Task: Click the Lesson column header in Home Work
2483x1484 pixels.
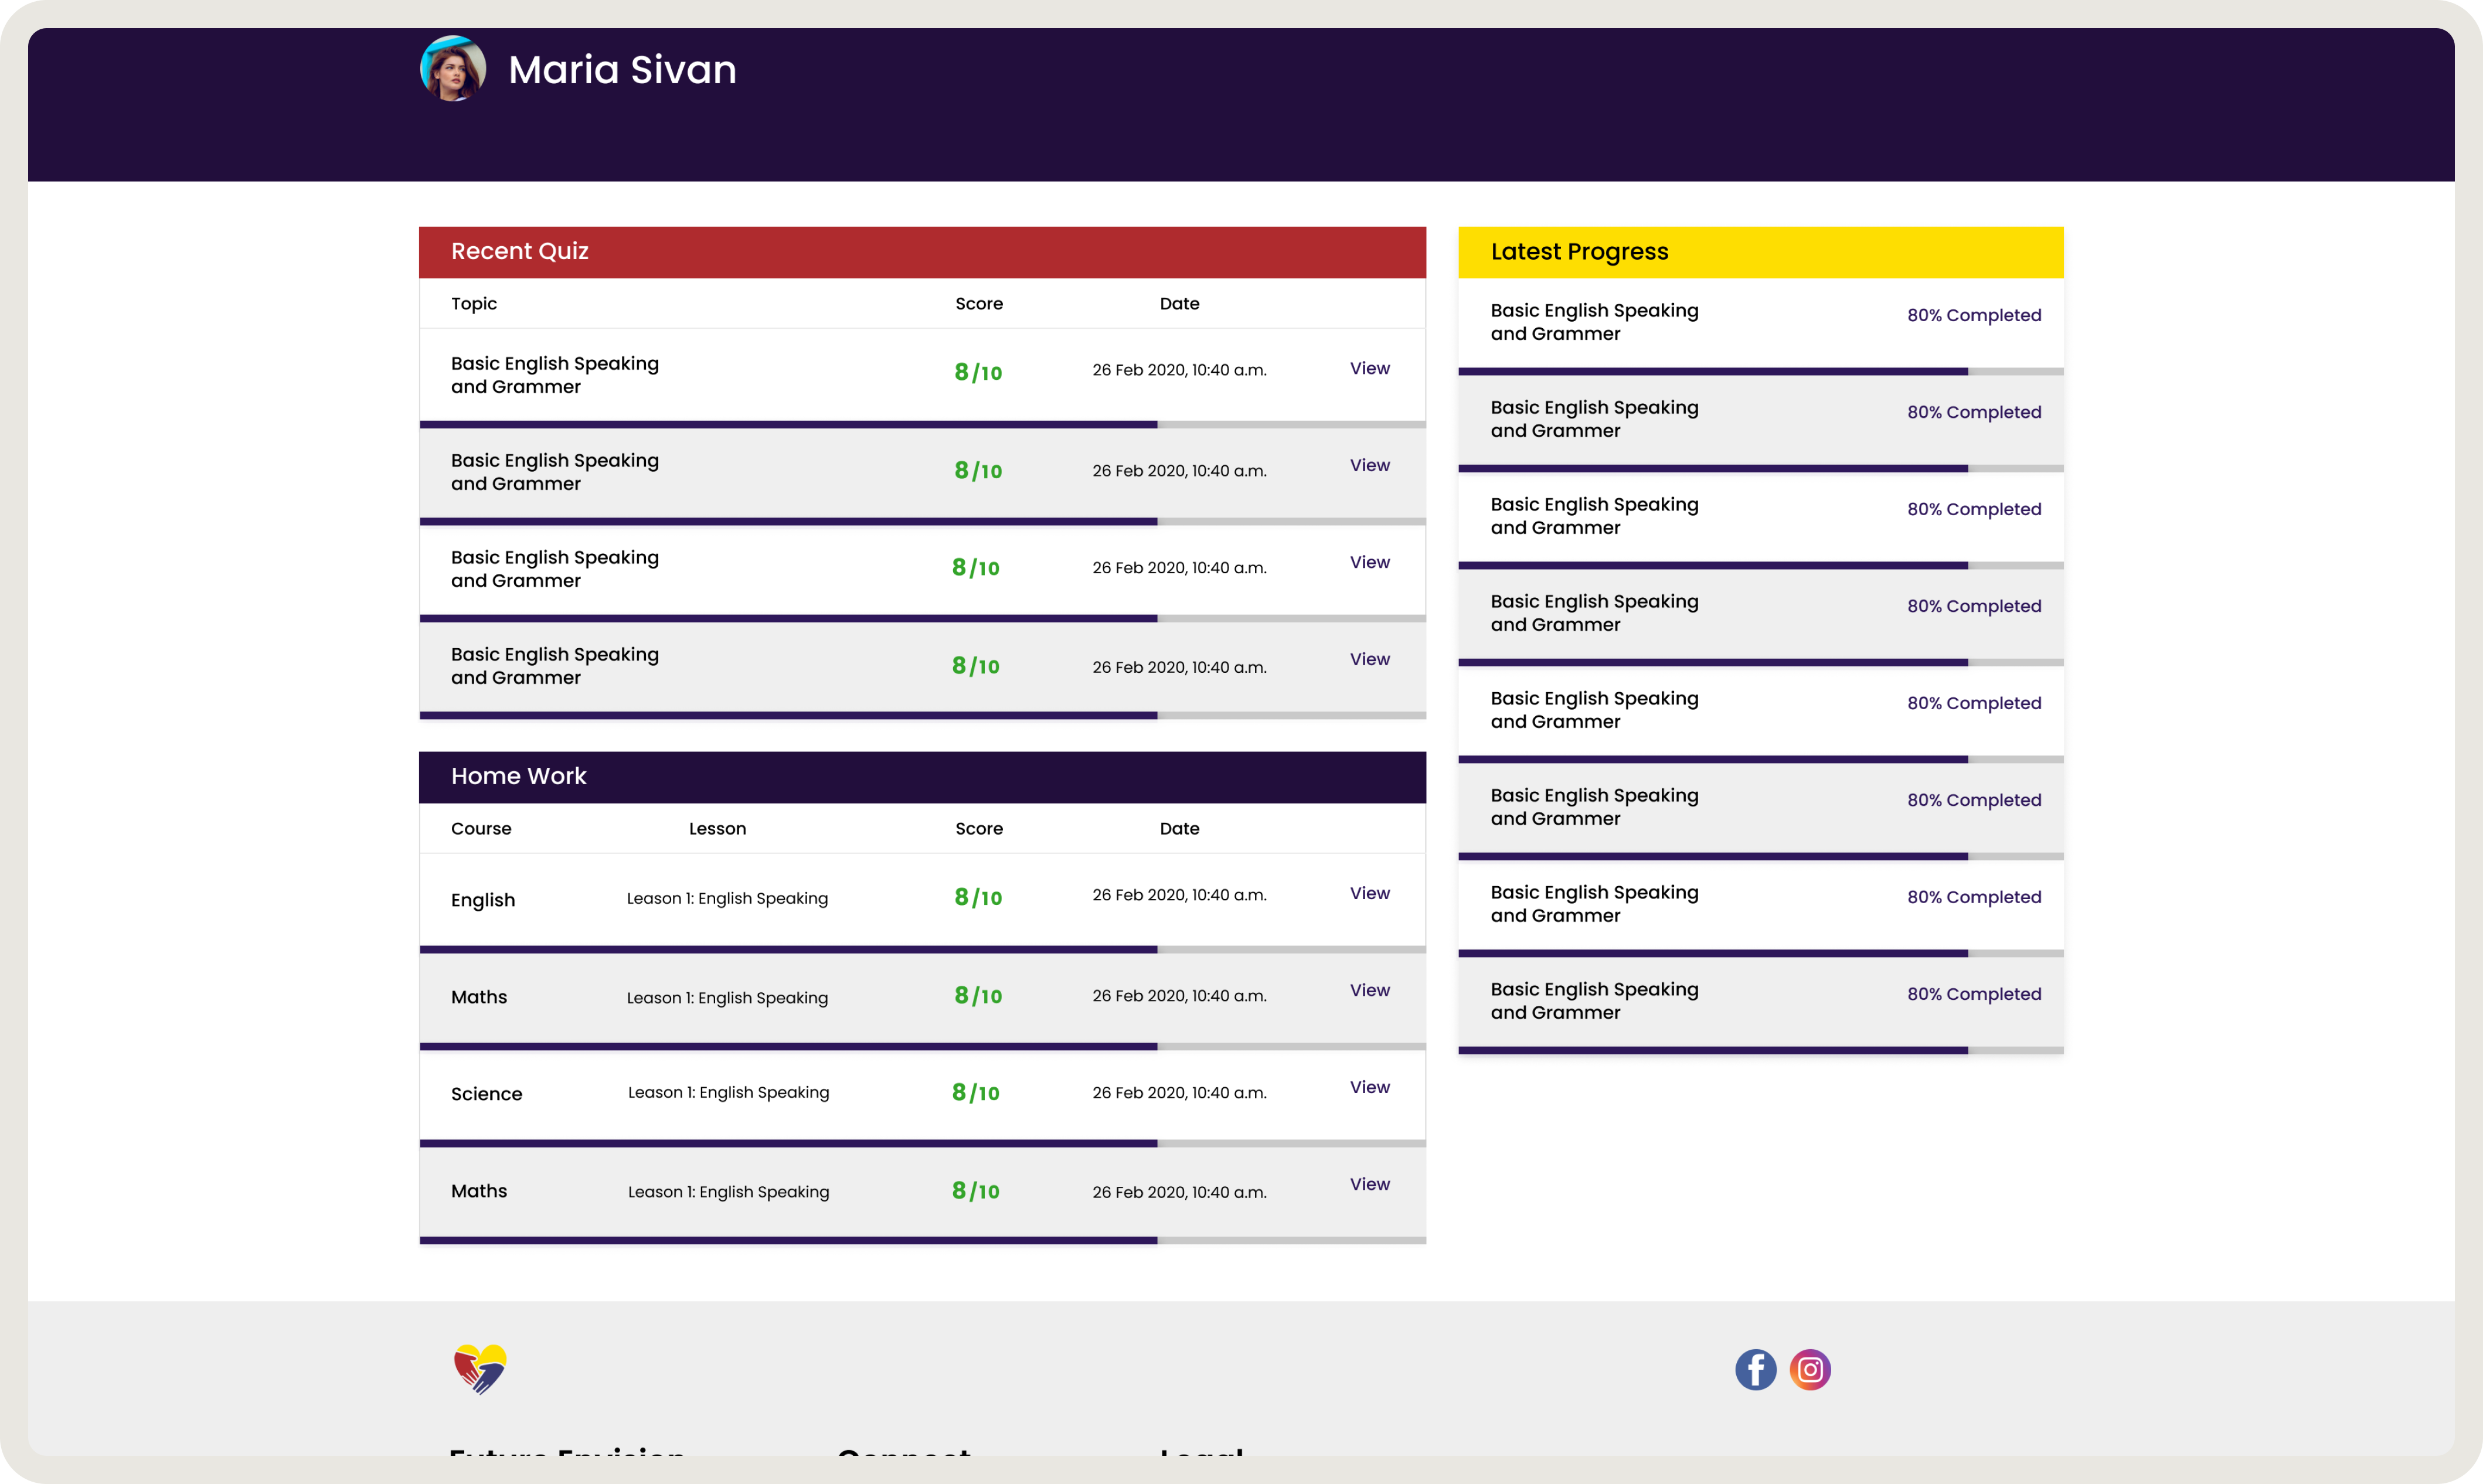Action: [x=717, y=828]
